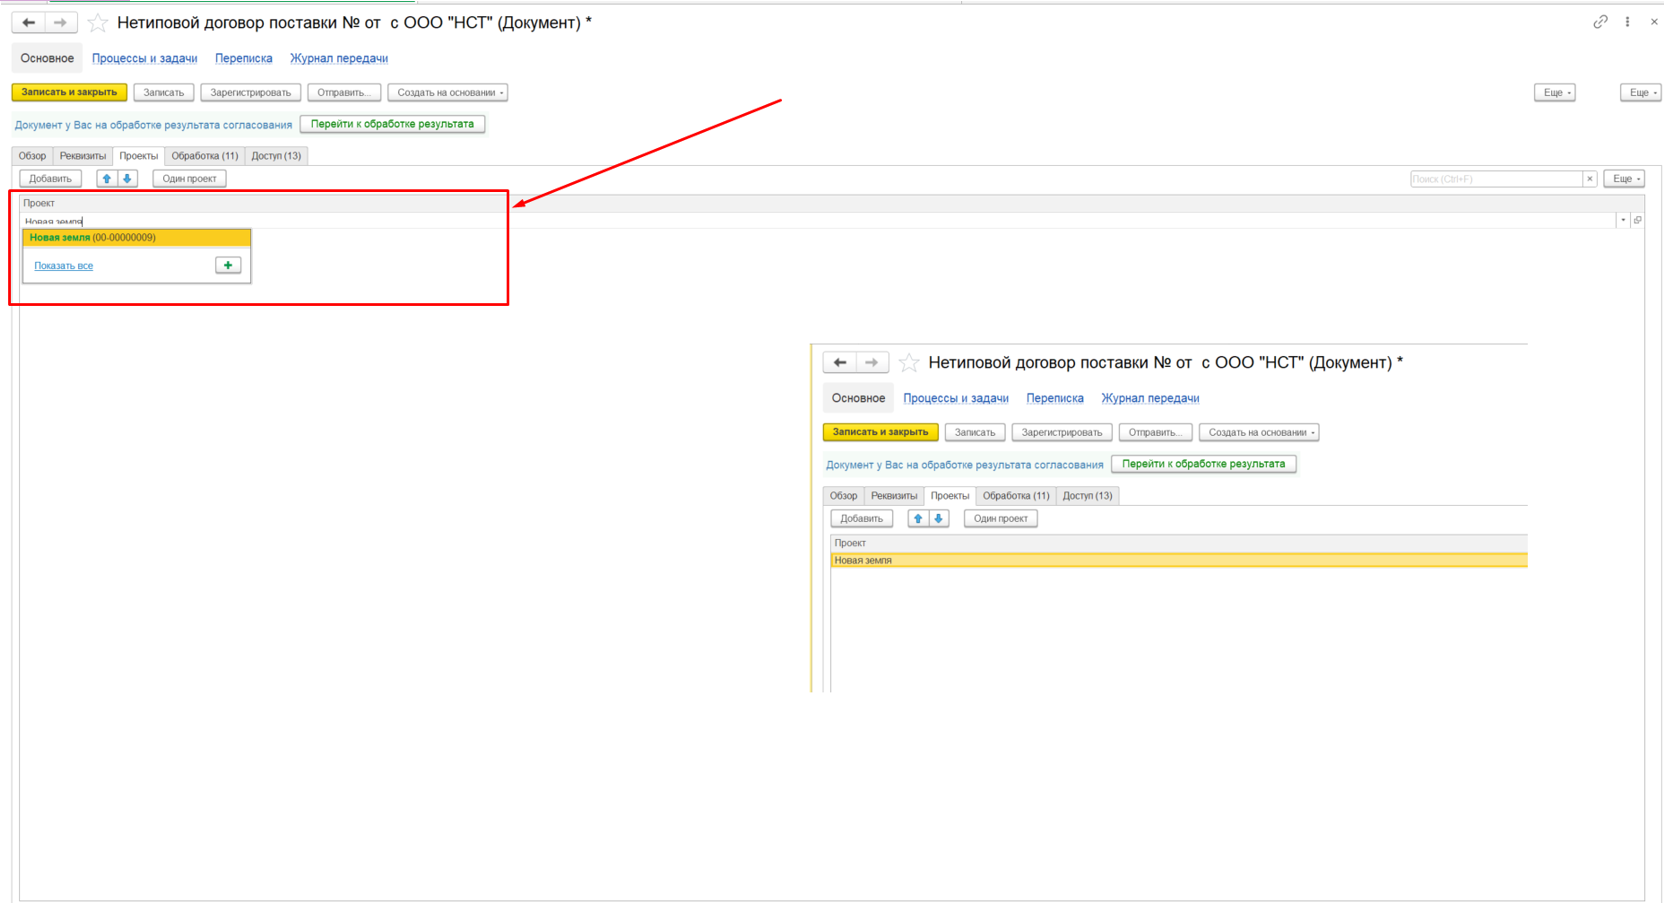Viewport: 1664px width, 903px height.
Task: Move the project row up with blue arrow
Action: [107, 178]
